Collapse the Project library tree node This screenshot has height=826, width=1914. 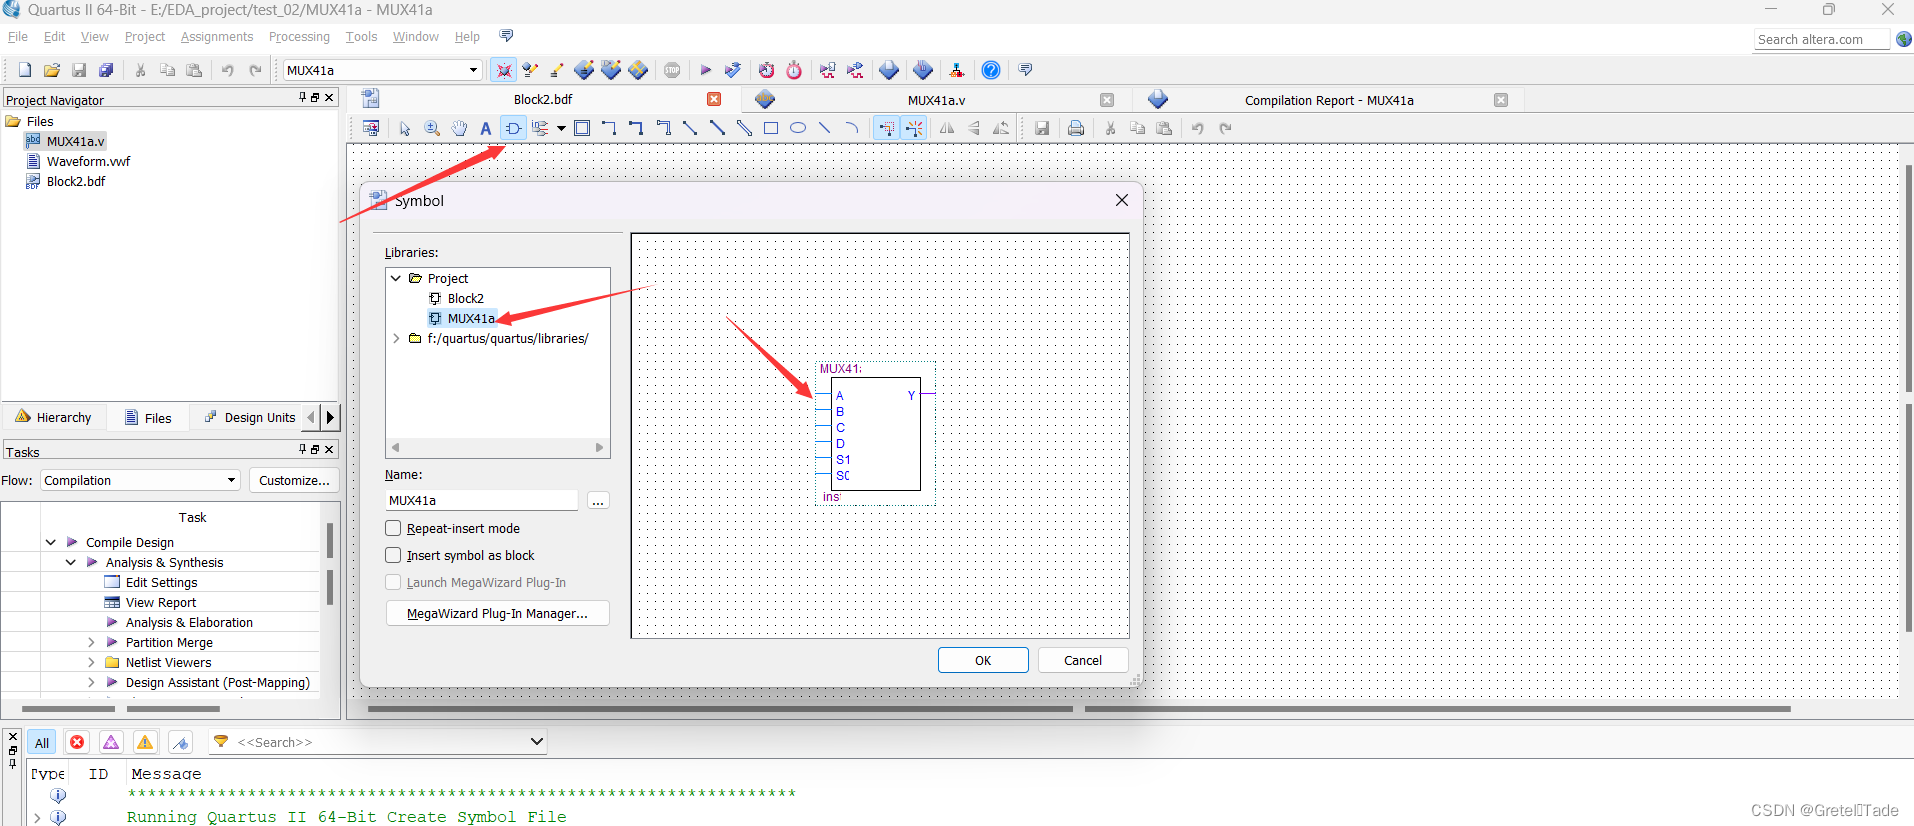396,278
